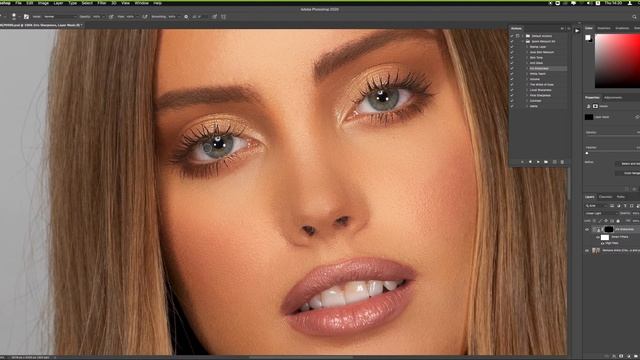Lock layer position icon
The height and width of the screenshot is (360, 640).
(606, 221)
